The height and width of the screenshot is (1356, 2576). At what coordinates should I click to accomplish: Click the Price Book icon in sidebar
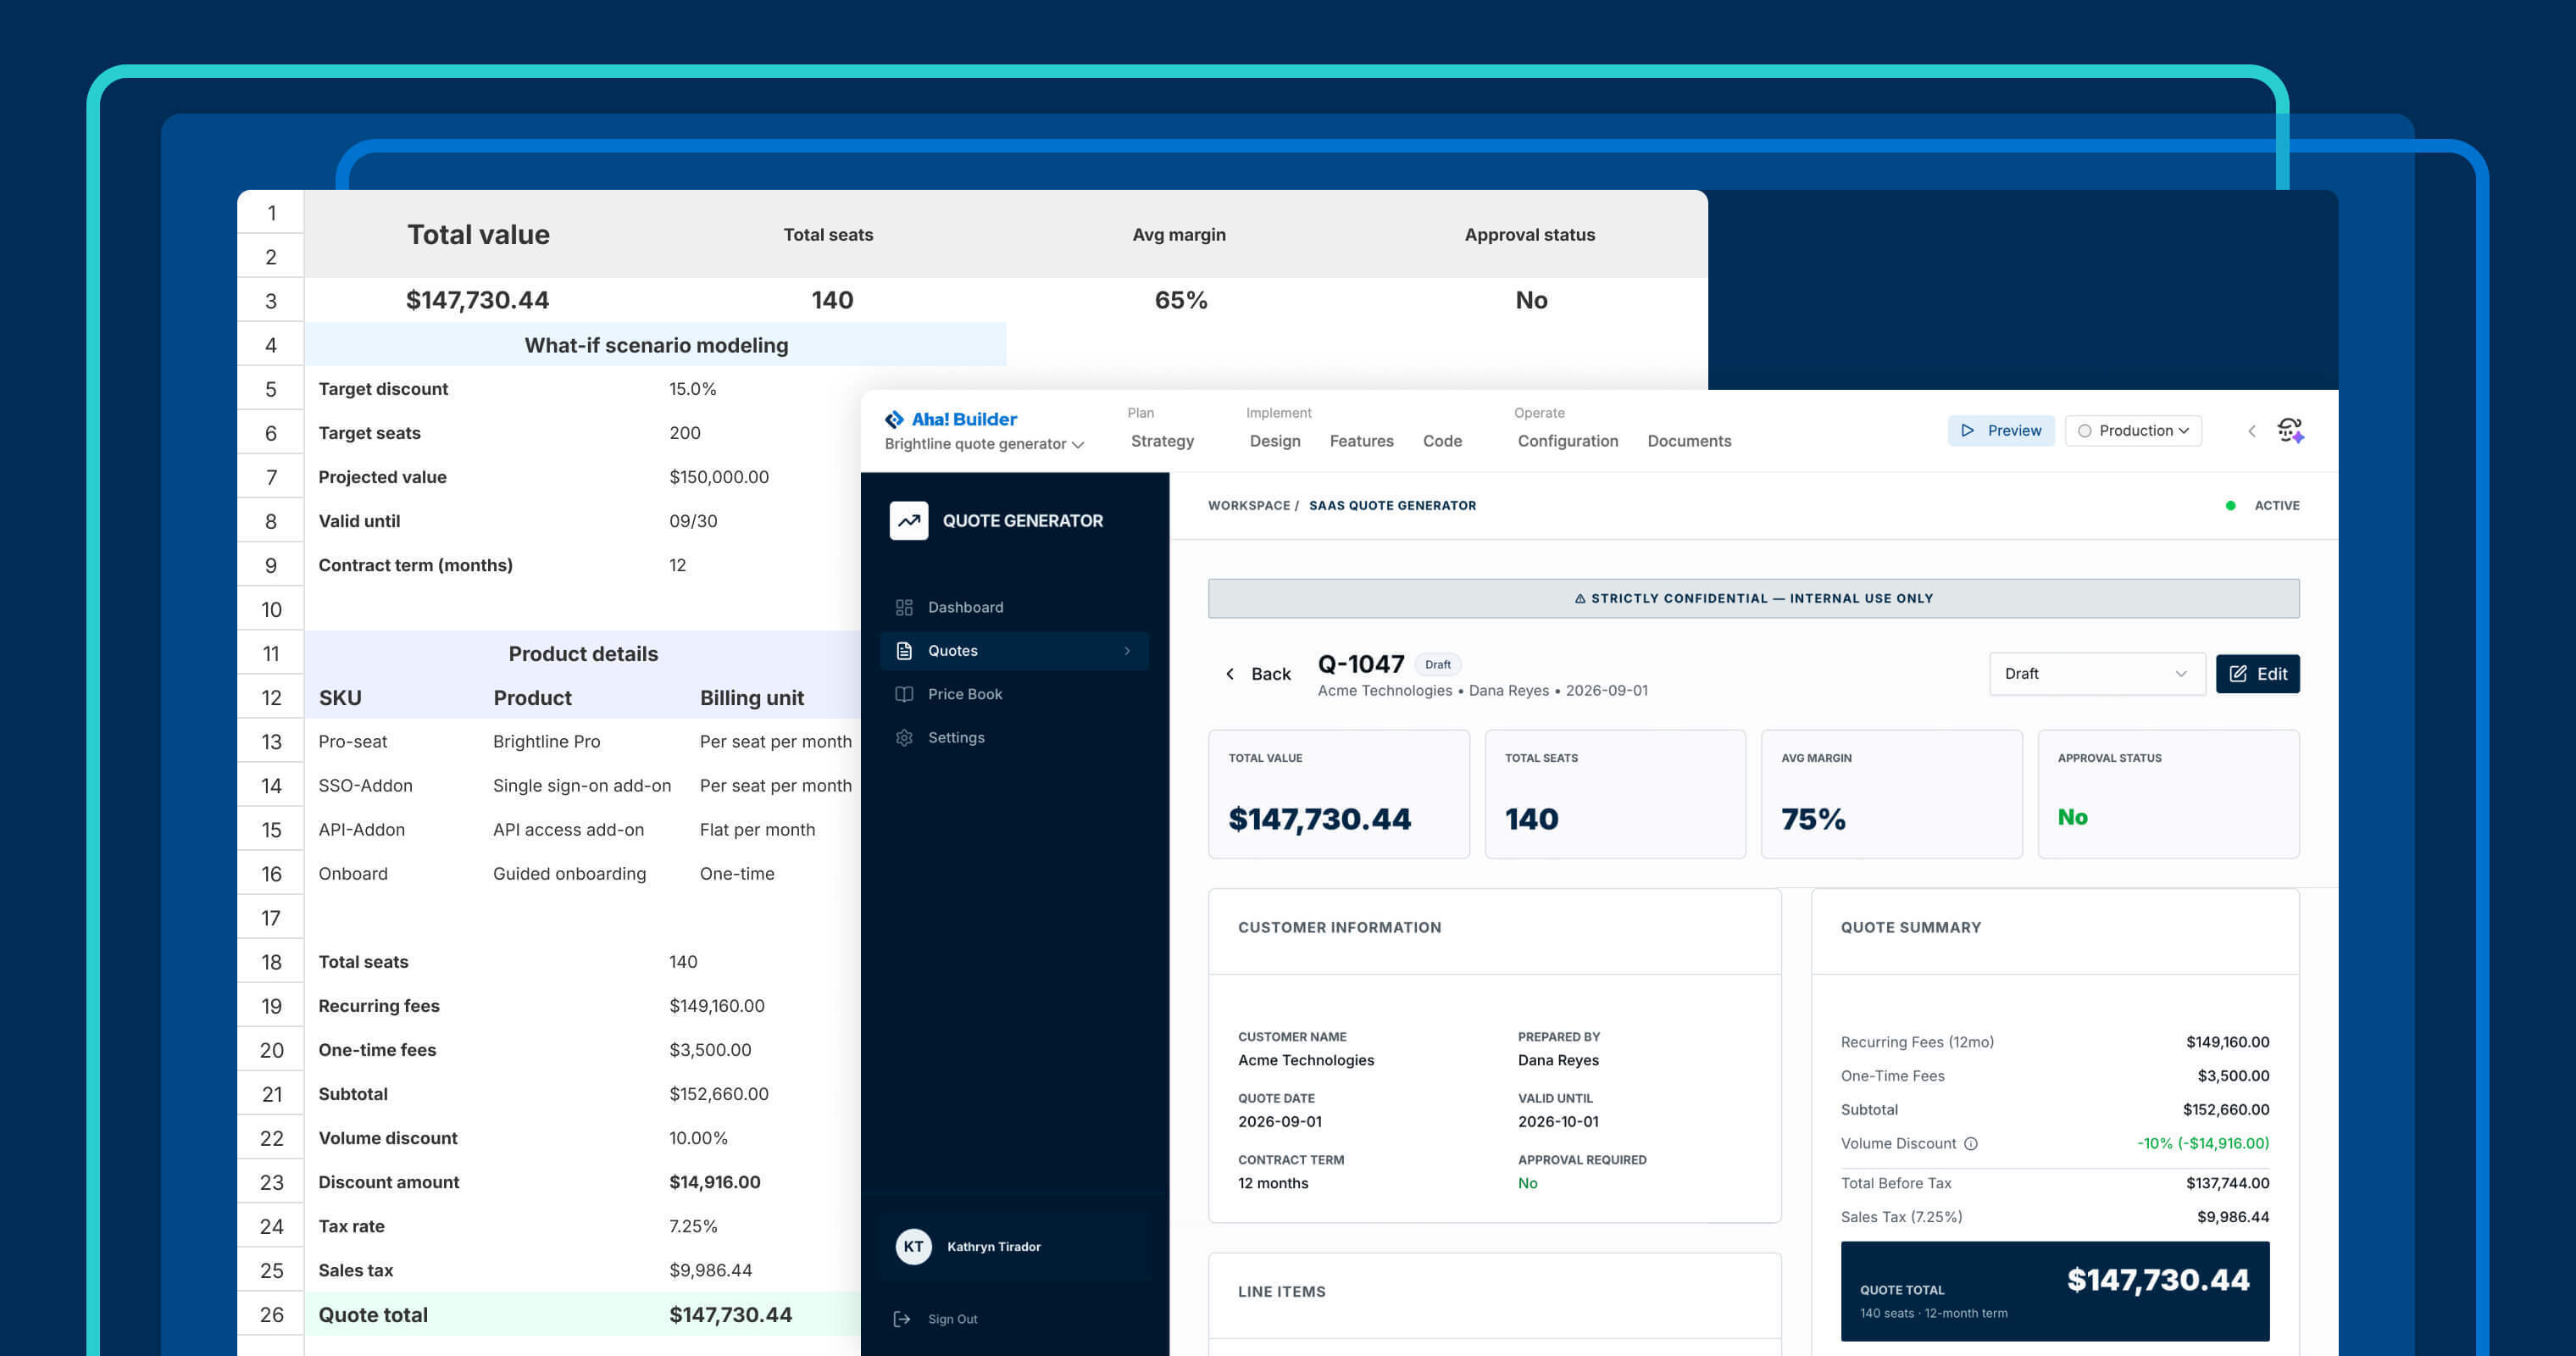(x=904, y=694)
